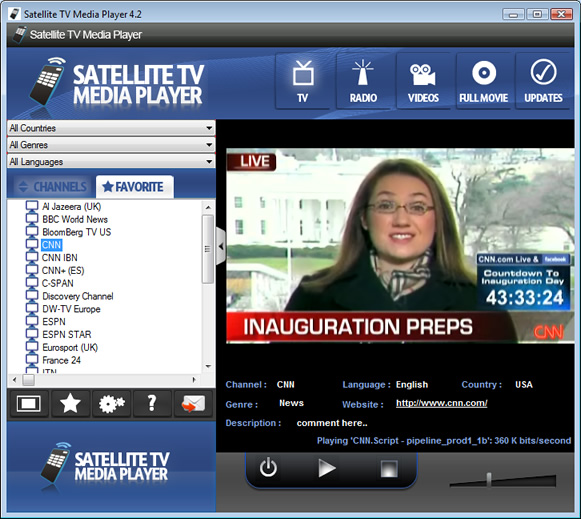The image size is (581, 519).
Task: Open help with question mark icon
Action: [152, 403]
